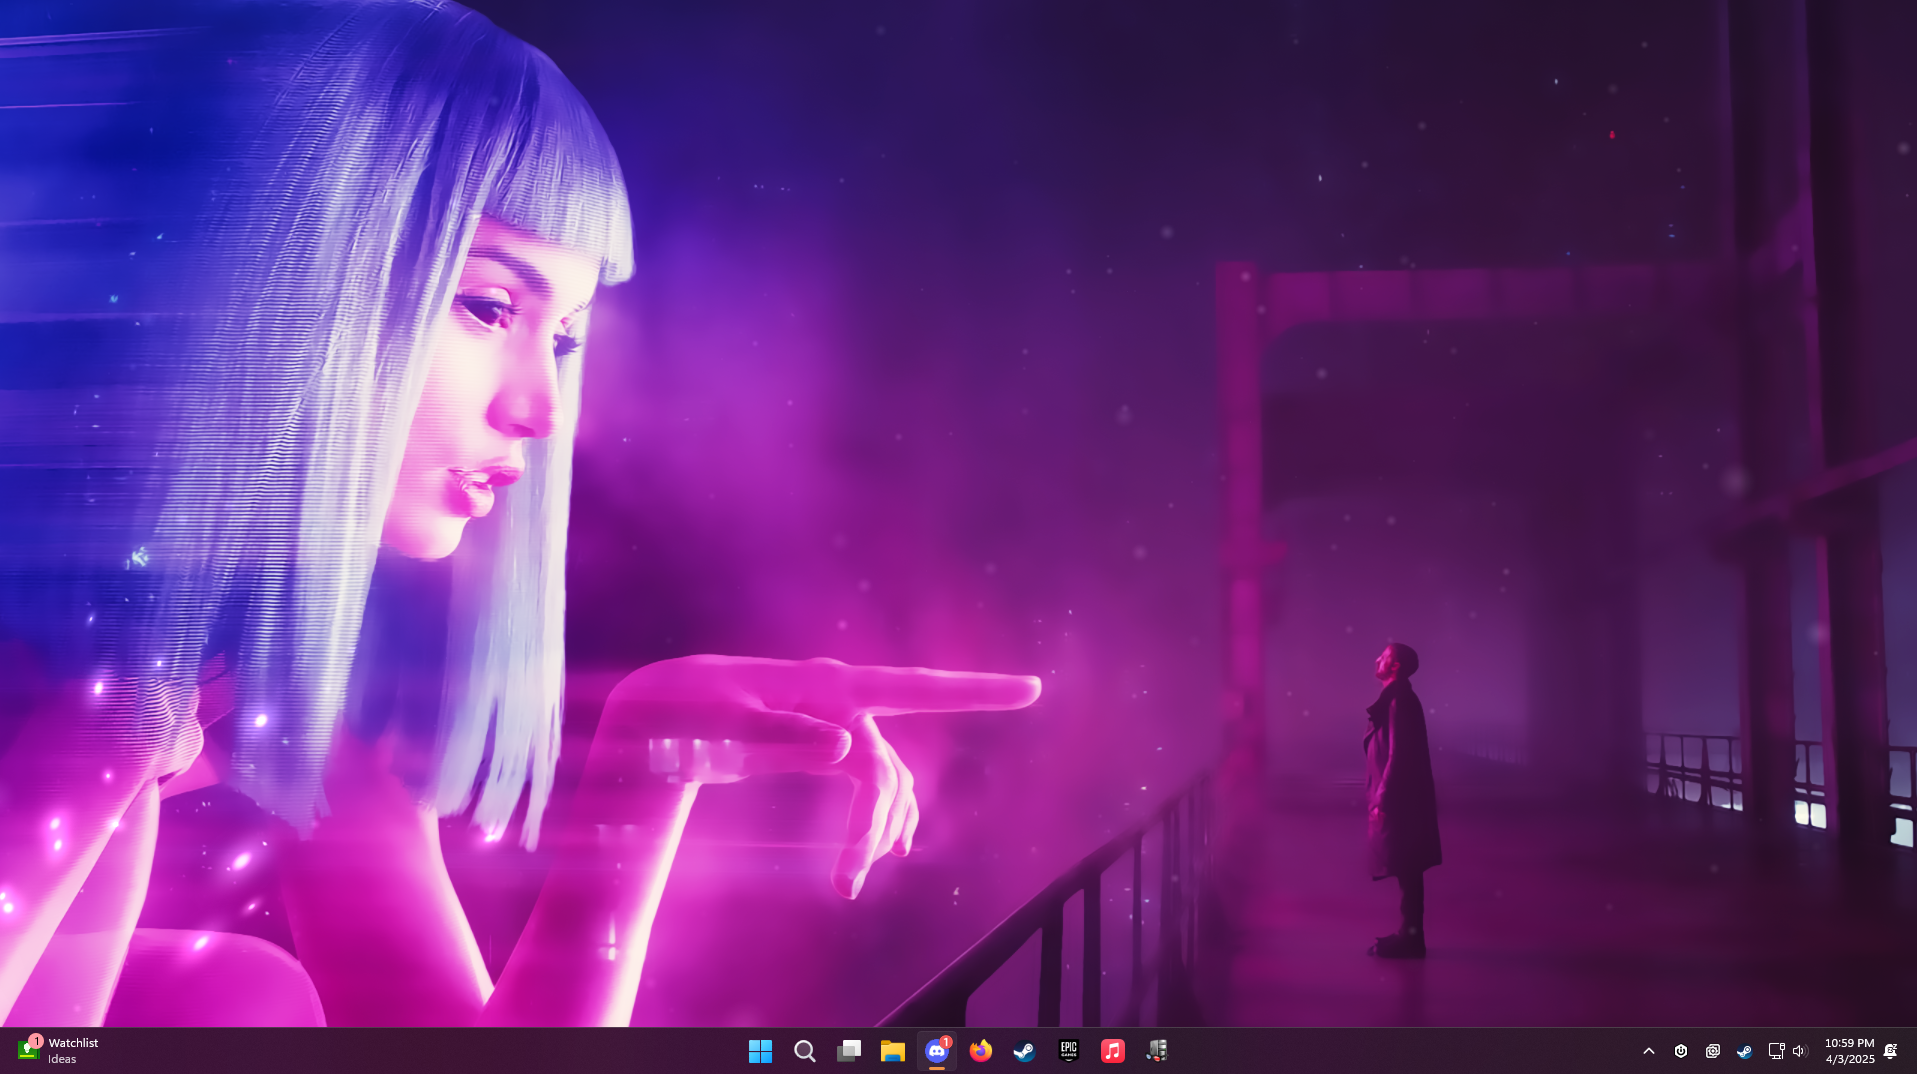Image resolution: width=1917 pixels, height=1074 pixels.
Task: Click the screenshot capture tray icon
Action: point(1713,1051)
